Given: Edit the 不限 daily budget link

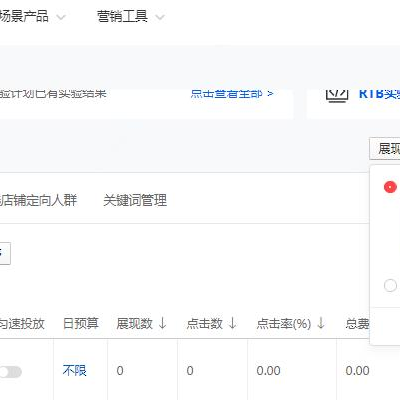Looking at the screenshot, I should [x=75, y=371].
